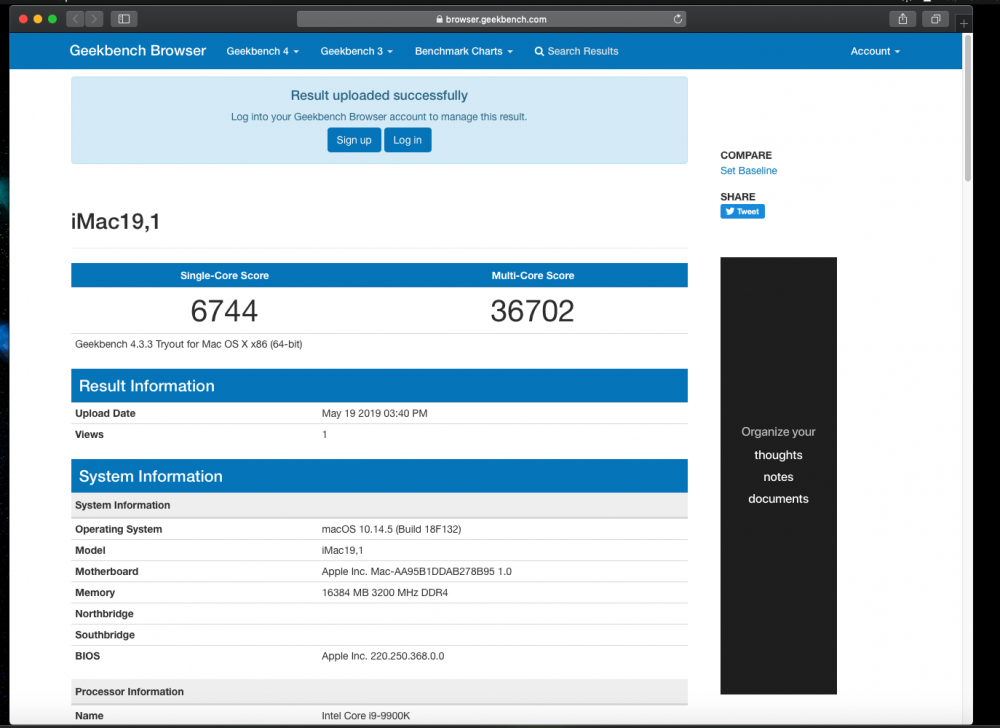
Task: Open the Safari share icon
Action: 902,19
